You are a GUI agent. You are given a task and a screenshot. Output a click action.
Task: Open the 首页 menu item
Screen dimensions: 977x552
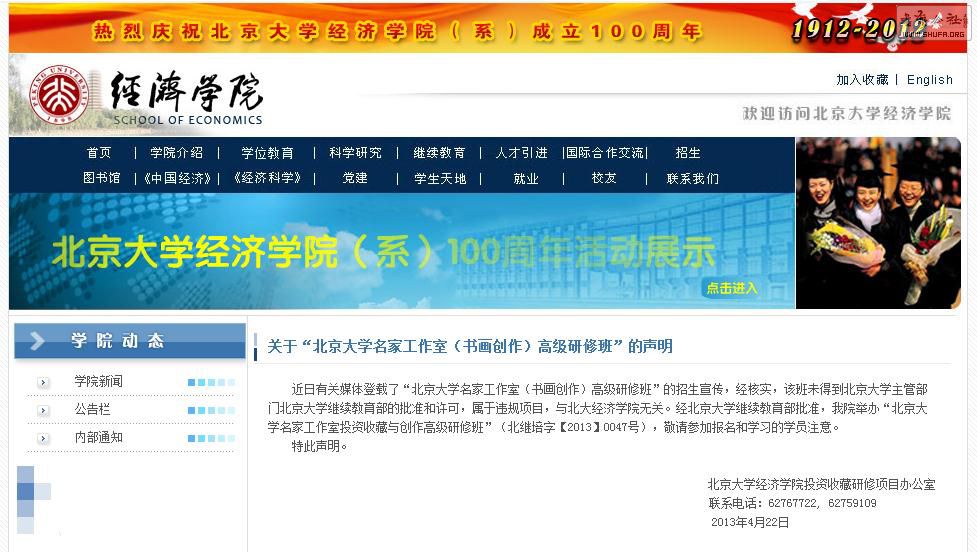[99, 153]
